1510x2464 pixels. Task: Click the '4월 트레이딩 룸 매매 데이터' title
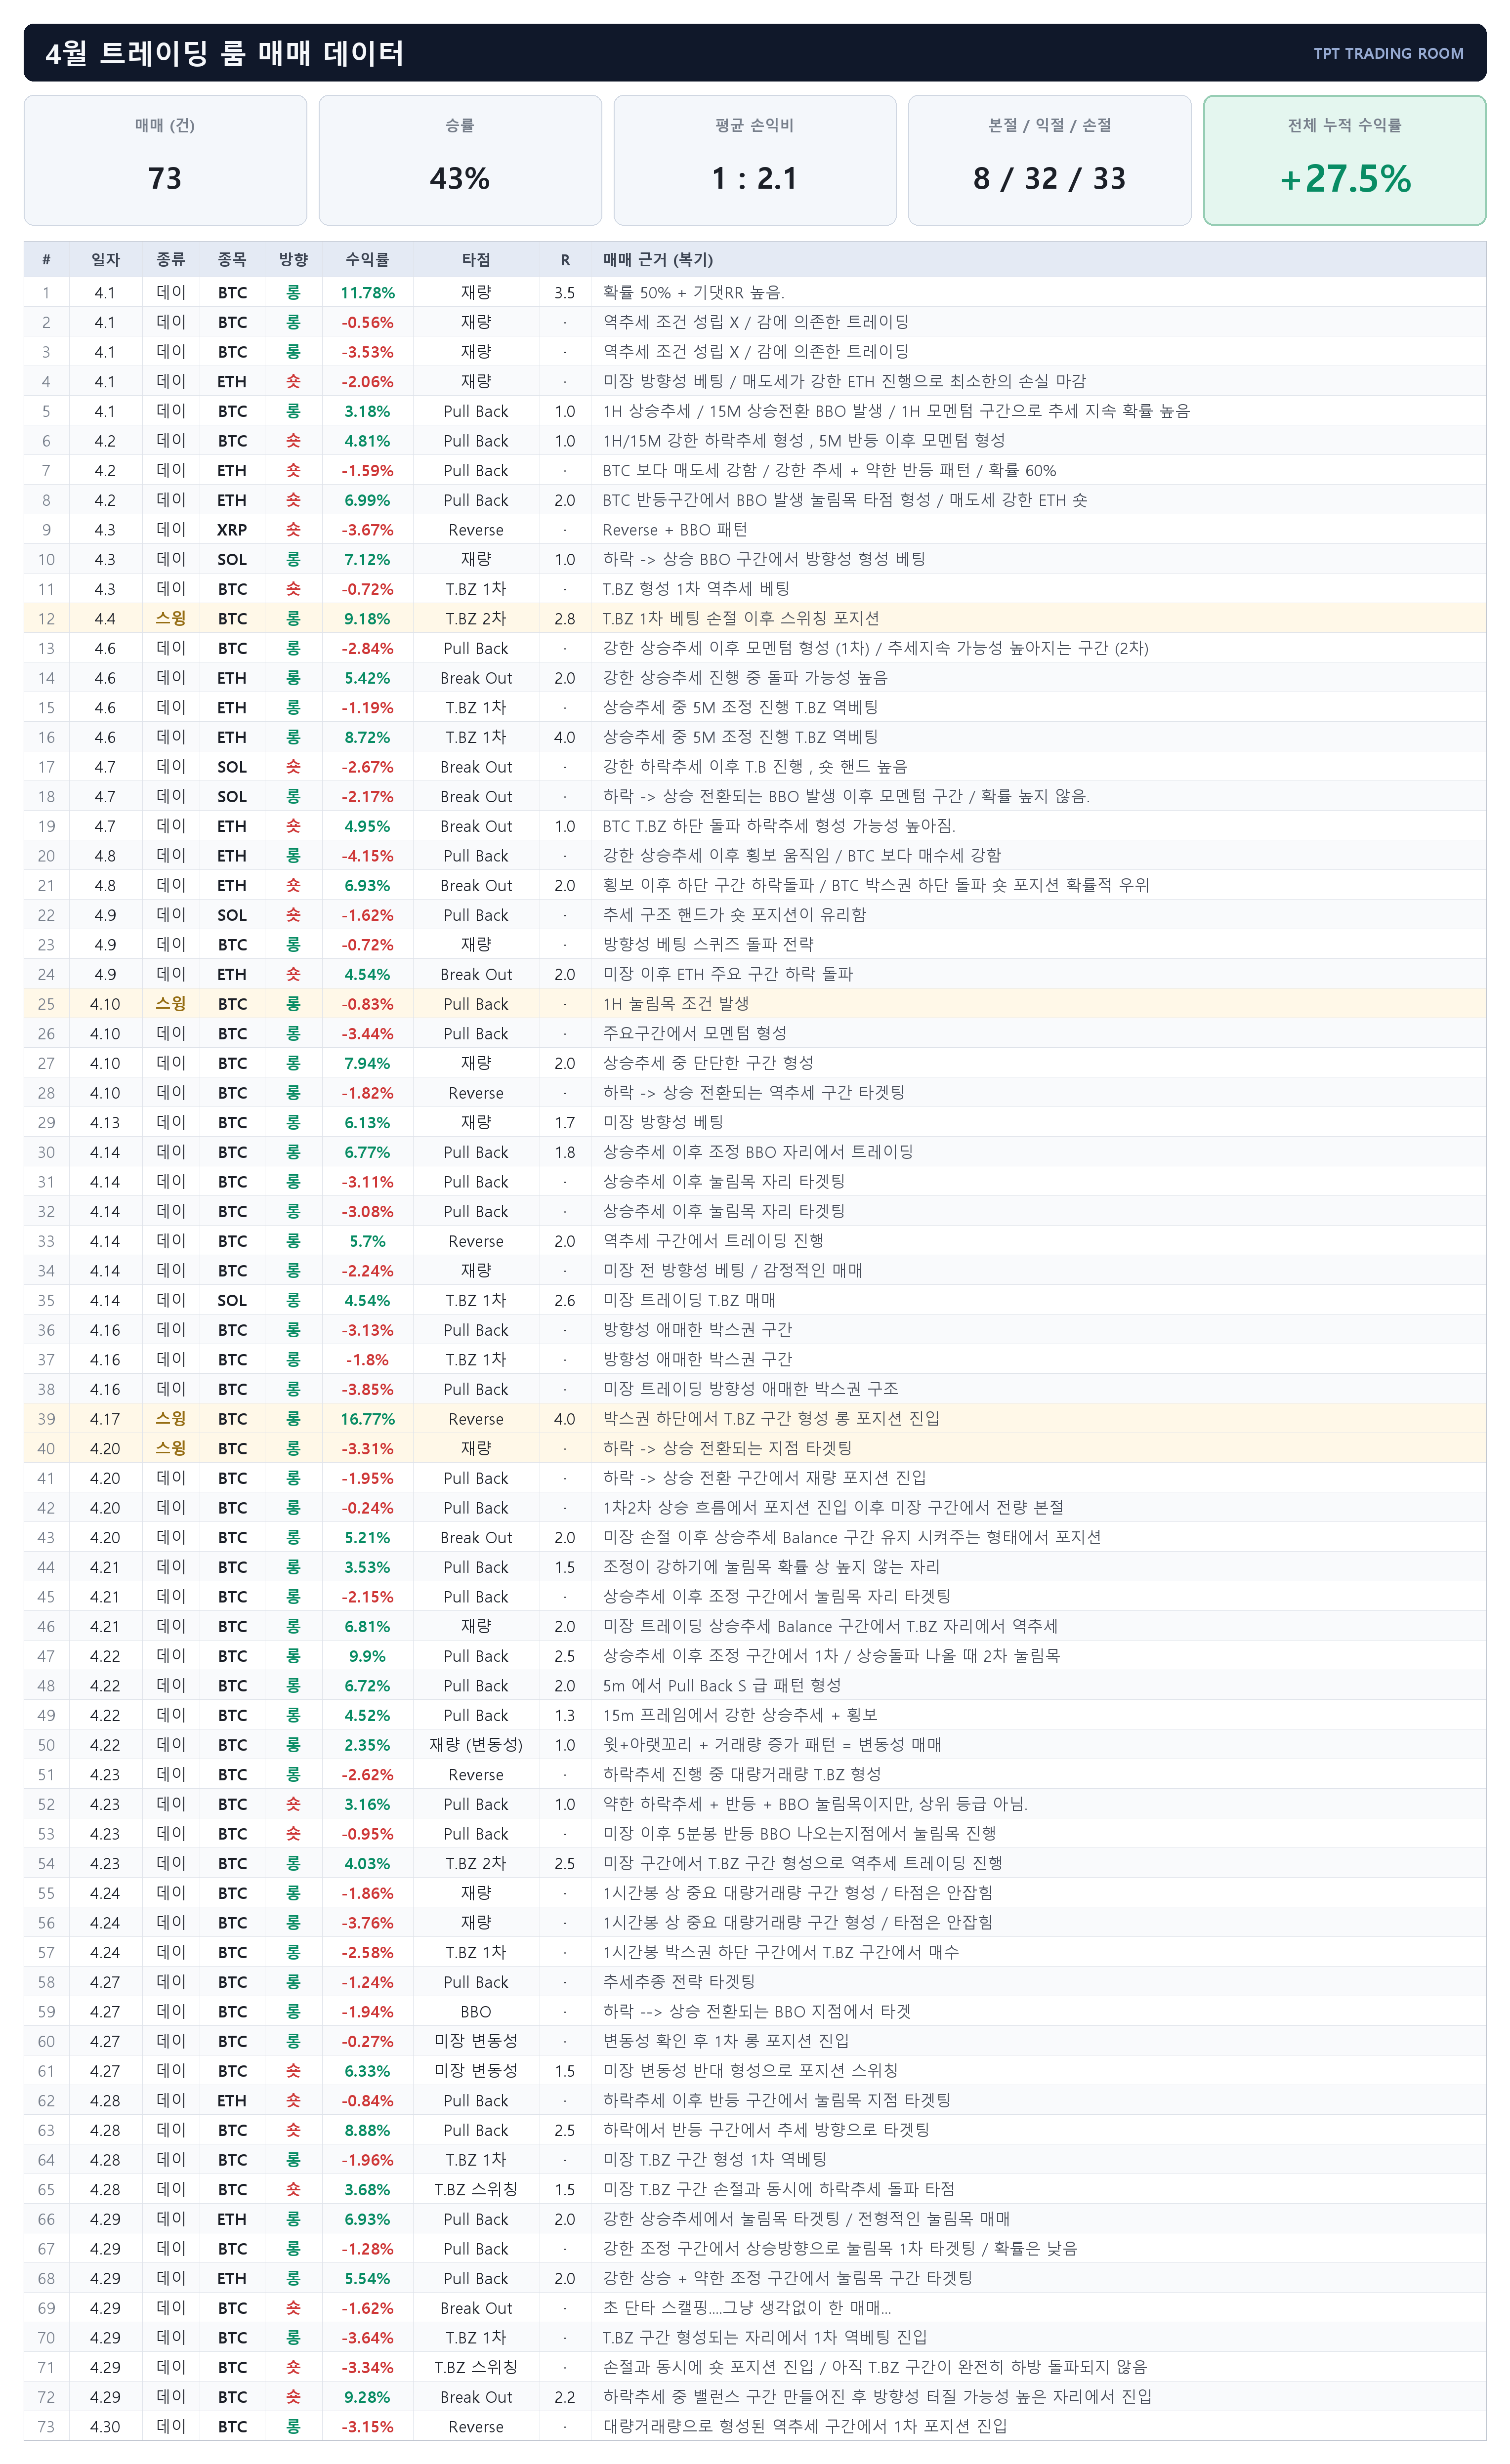click(224, 53)
